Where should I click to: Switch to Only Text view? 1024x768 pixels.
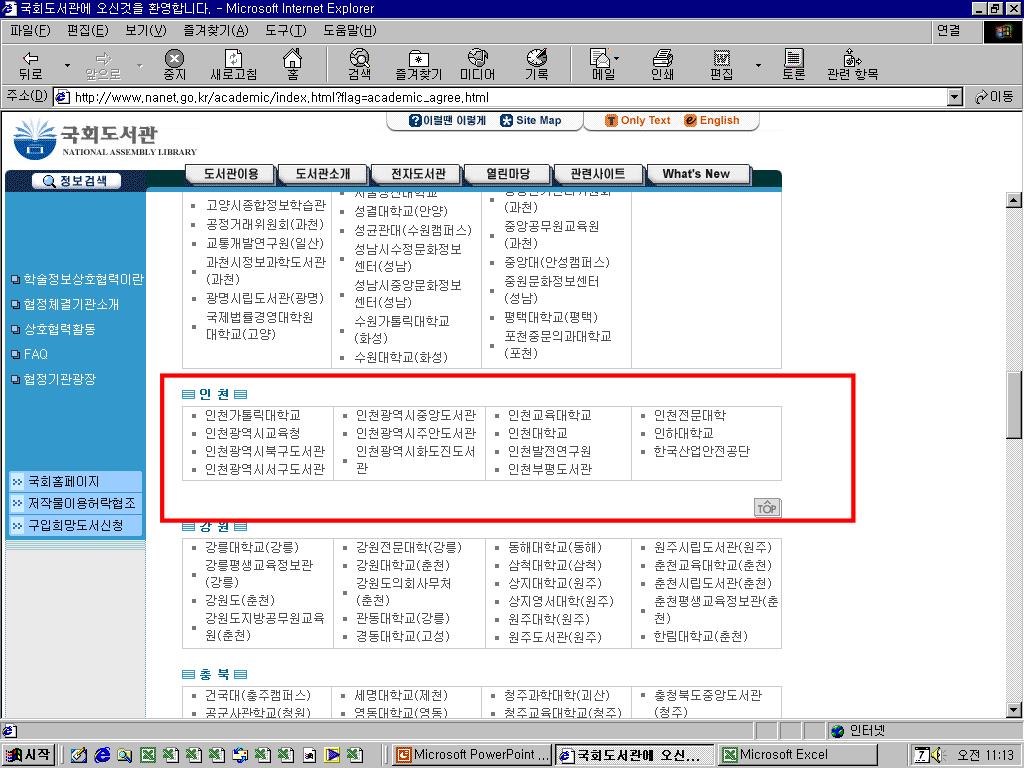[x=638, y=120]
